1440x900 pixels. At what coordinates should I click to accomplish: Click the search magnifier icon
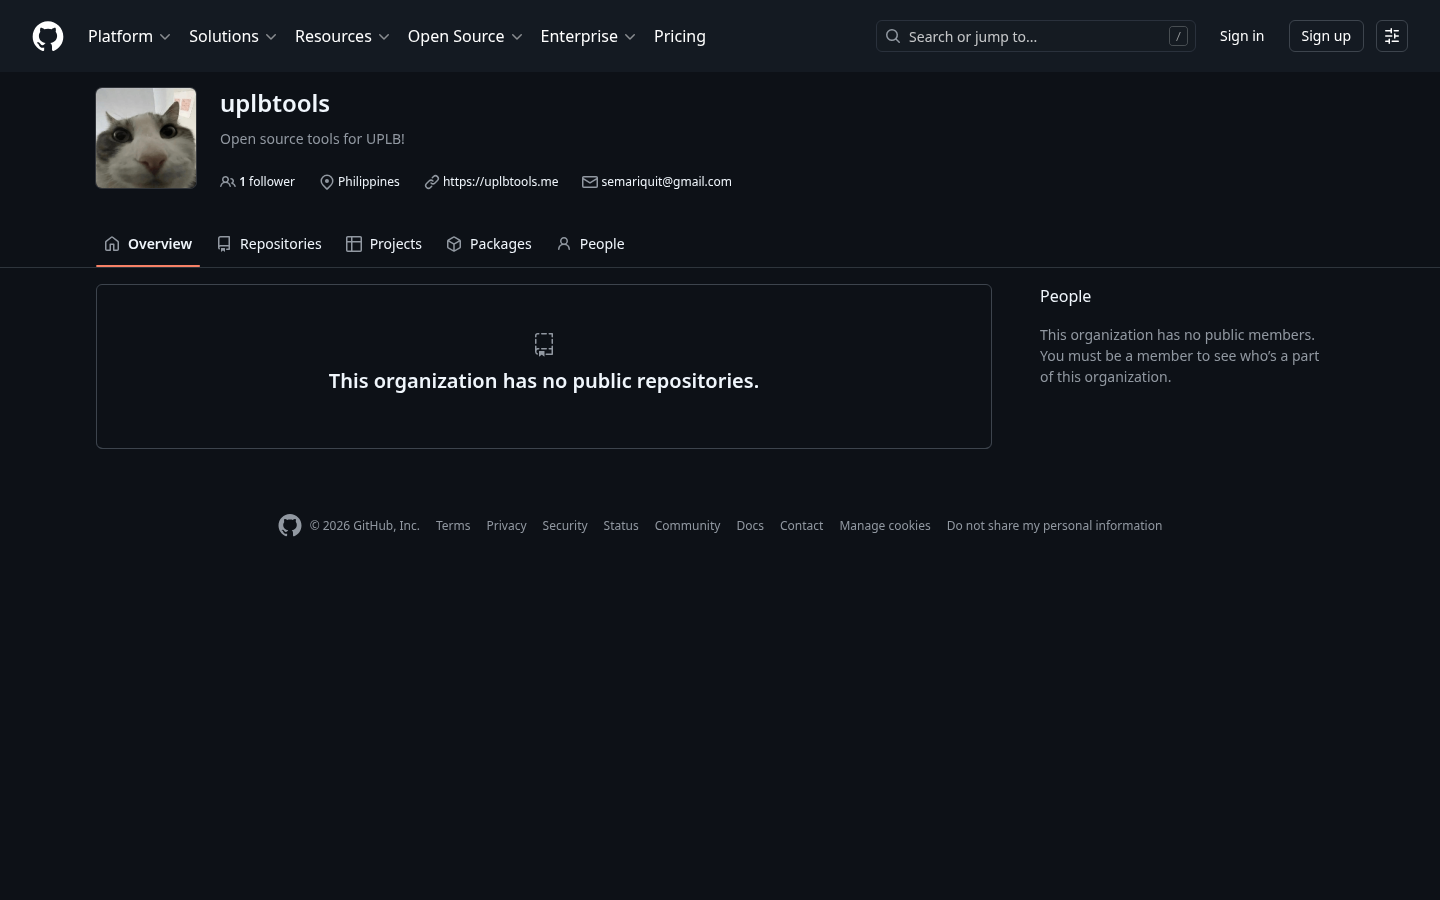[893, 36]
